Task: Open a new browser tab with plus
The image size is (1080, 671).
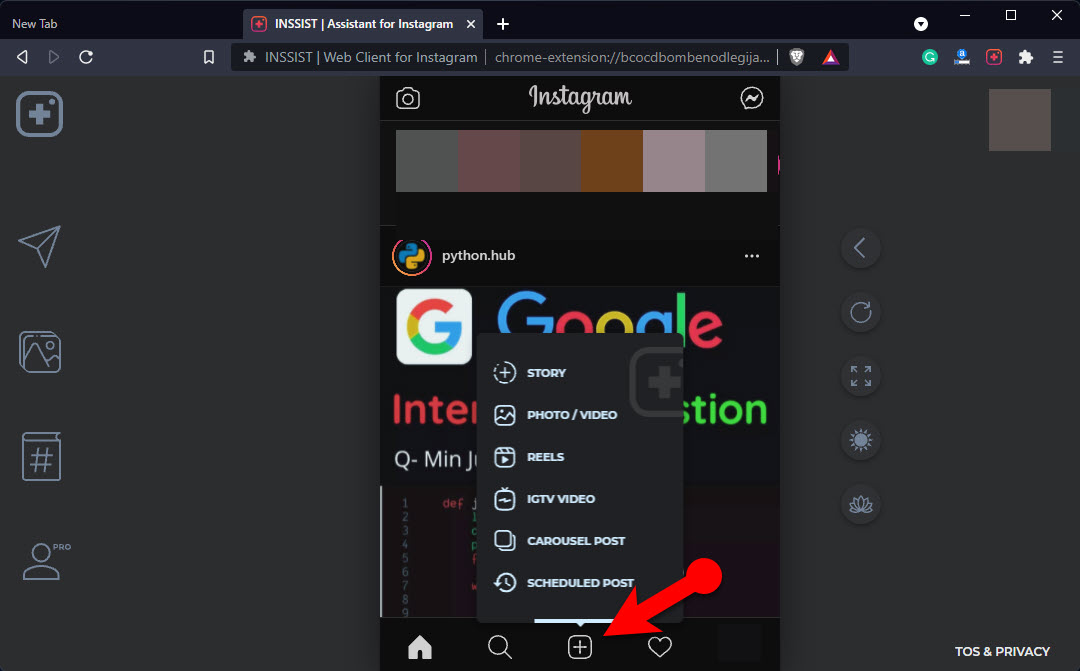Action: 503,24
